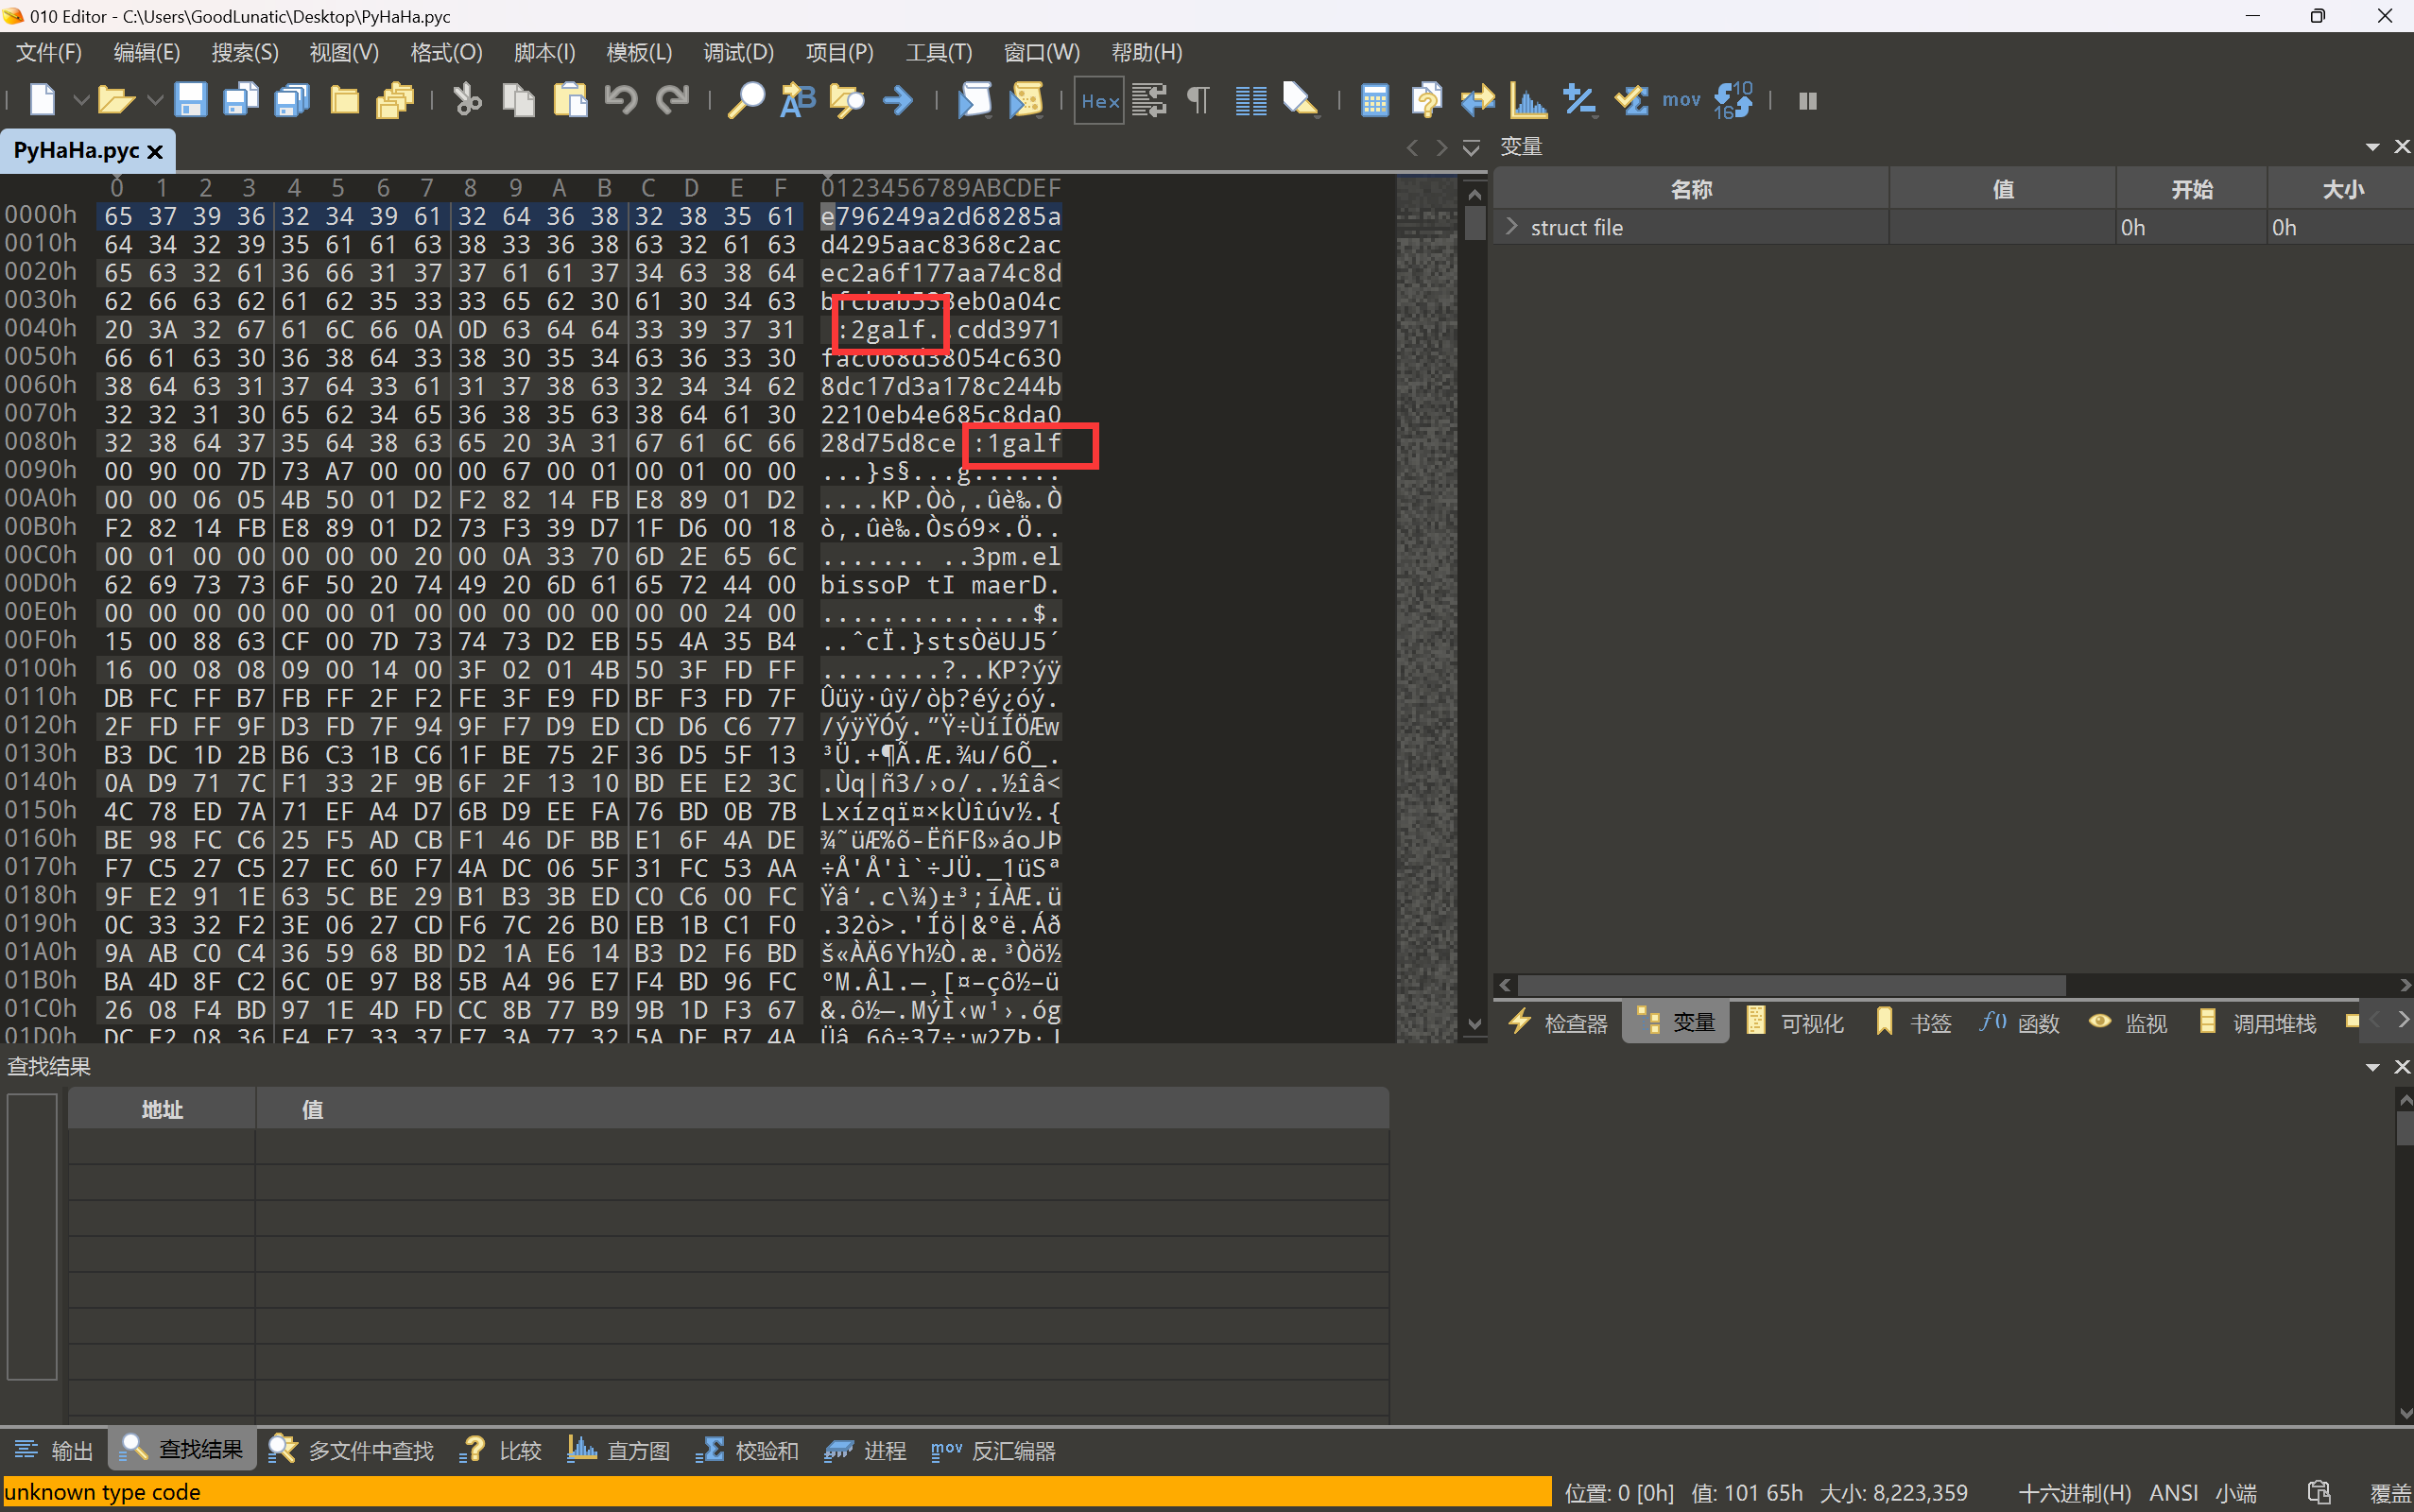Open the 工具(T) menu
Screen dimensions: 2414x1512
click(938, 52)
